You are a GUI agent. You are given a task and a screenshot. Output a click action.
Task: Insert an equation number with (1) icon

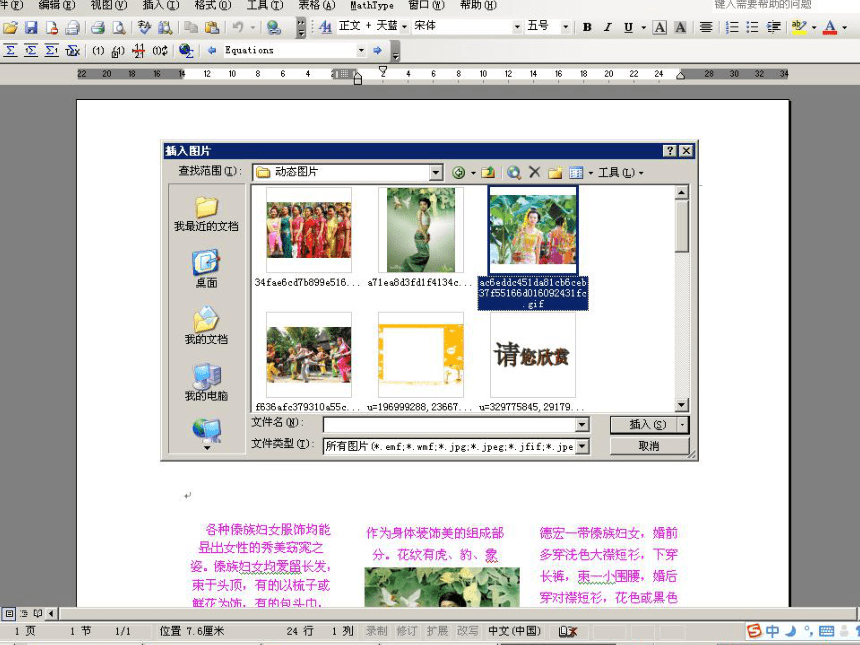point(98,50)
